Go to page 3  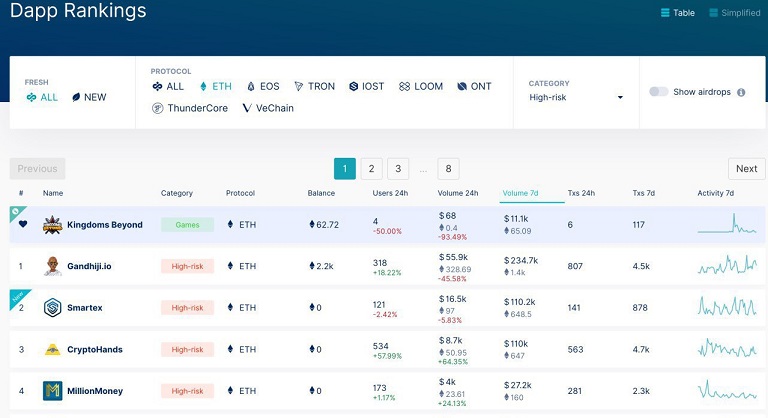[x=398, y=169]
